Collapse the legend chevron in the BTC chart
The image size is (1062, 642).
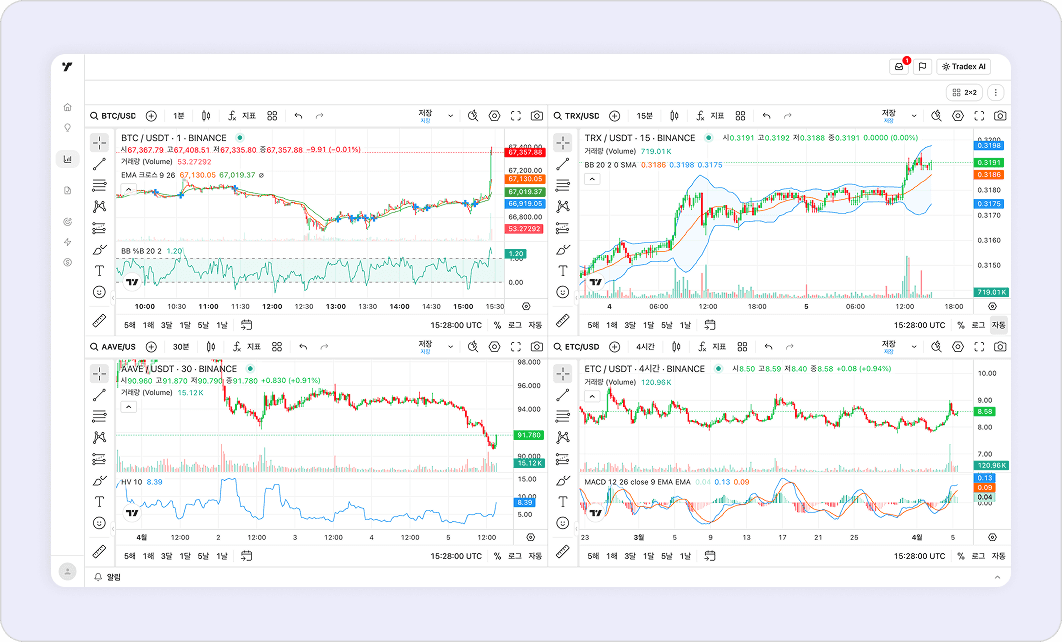pyautogui.click(x=129, y=189)
